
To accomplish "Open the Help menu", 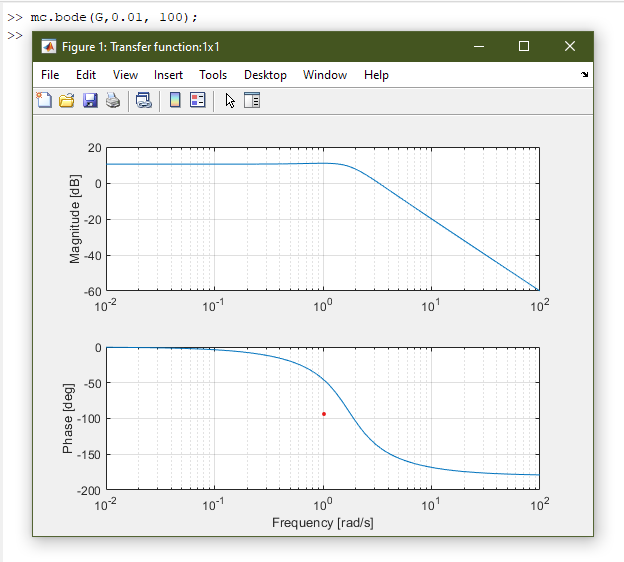I will [x=376, y=75].
